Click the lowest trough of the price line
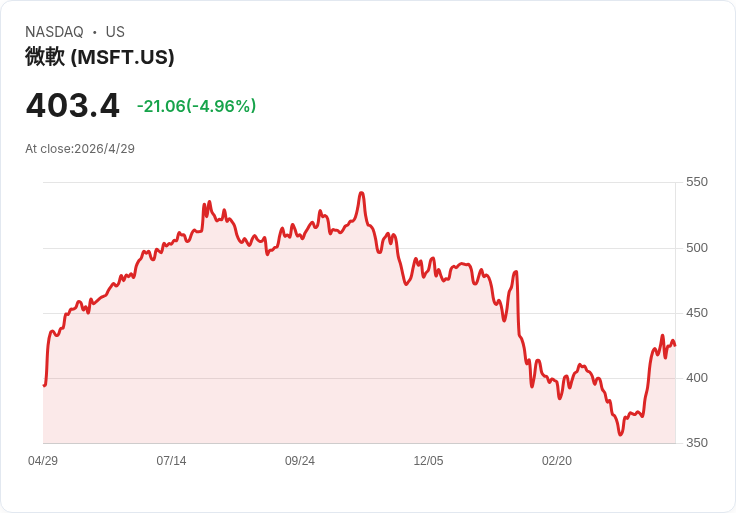Viewport: 736px width, 513px height. [620, 435]
